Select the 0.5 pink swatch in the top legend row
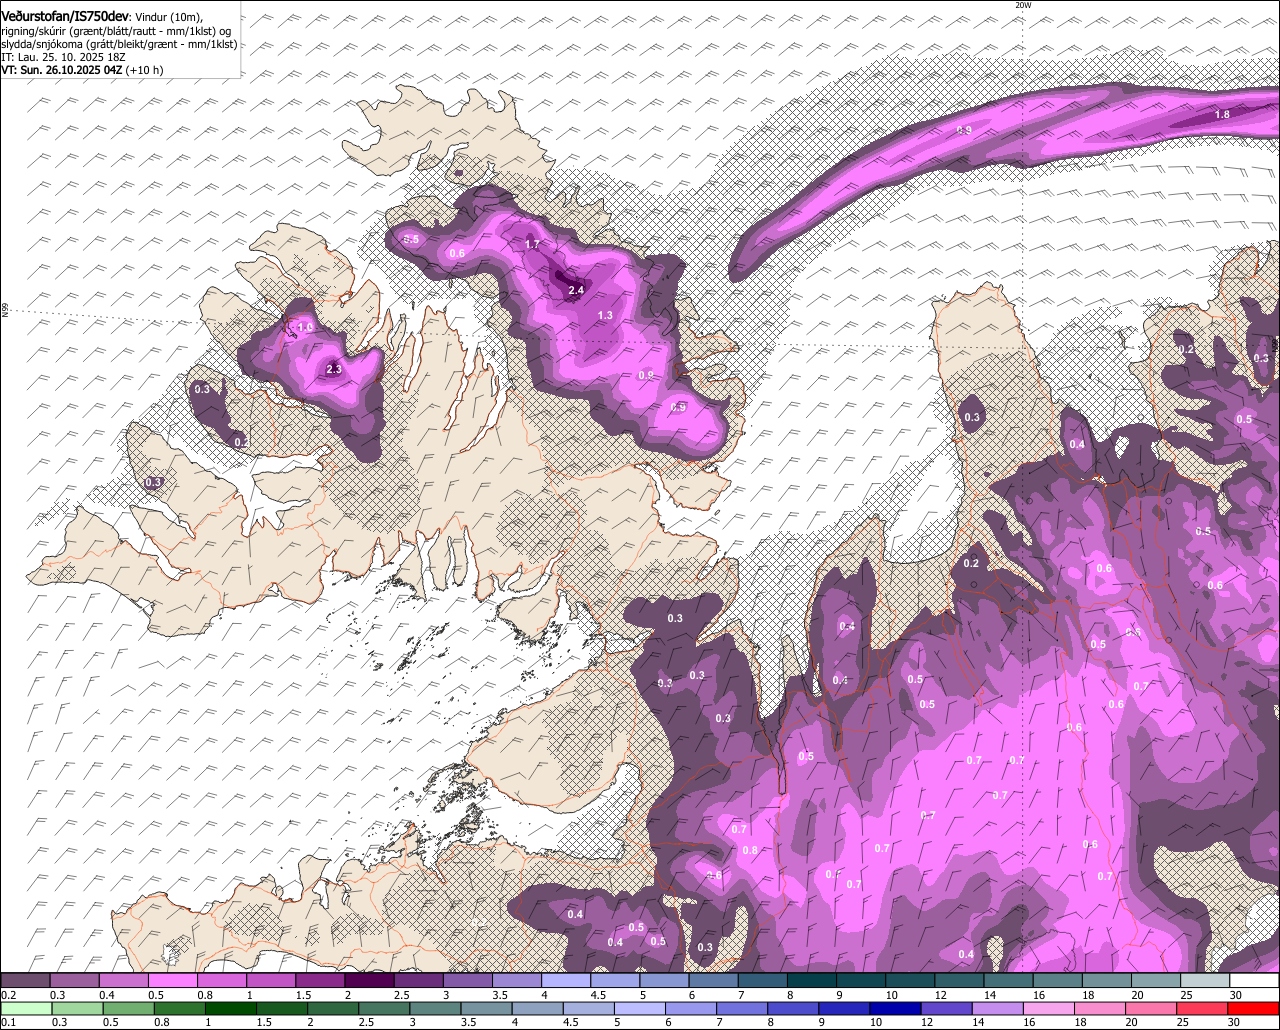 [172, 980]
